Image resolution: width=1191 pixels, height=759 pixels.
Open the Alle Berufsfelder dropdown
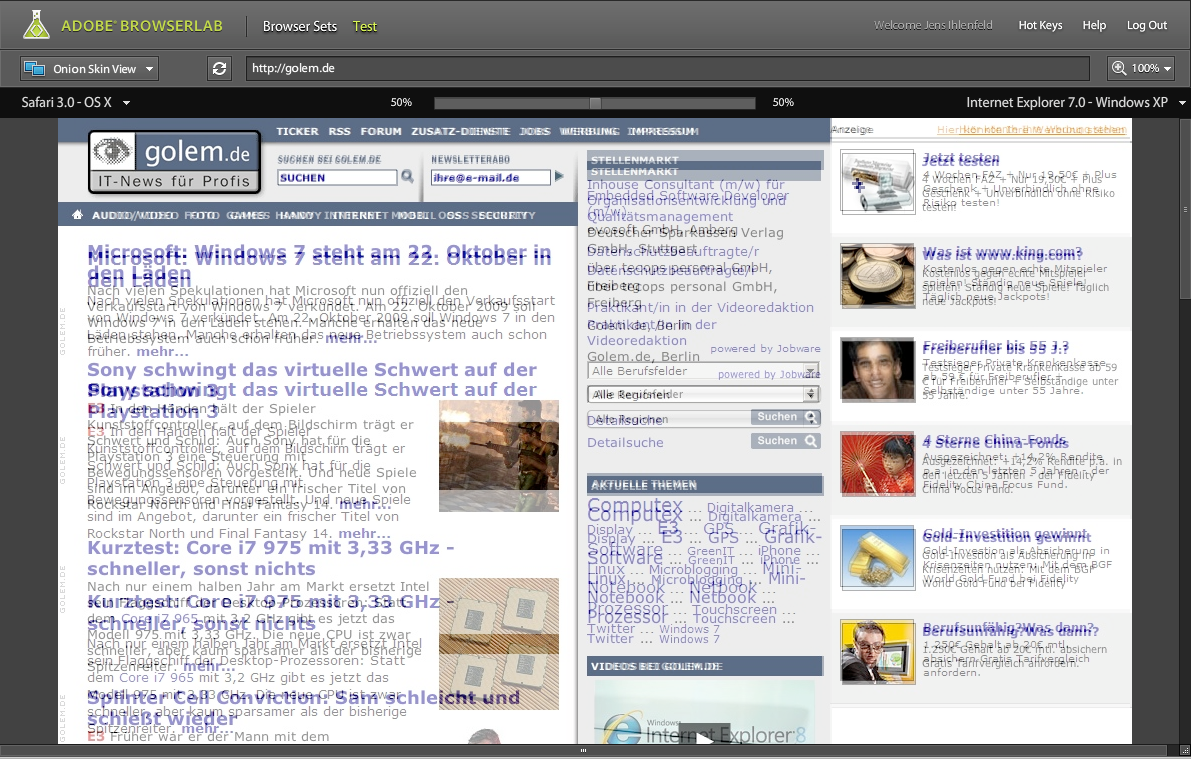pyautogui.click(x=703, y=371)
